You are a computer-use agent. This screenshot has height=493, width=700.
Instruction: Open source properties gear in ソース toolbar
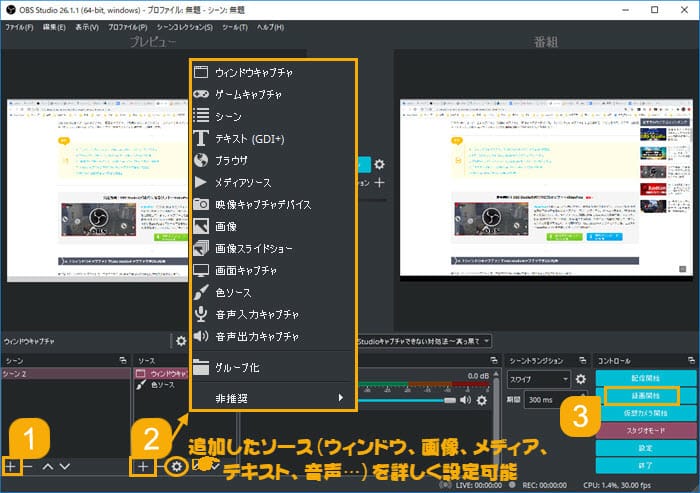point(177,467)
